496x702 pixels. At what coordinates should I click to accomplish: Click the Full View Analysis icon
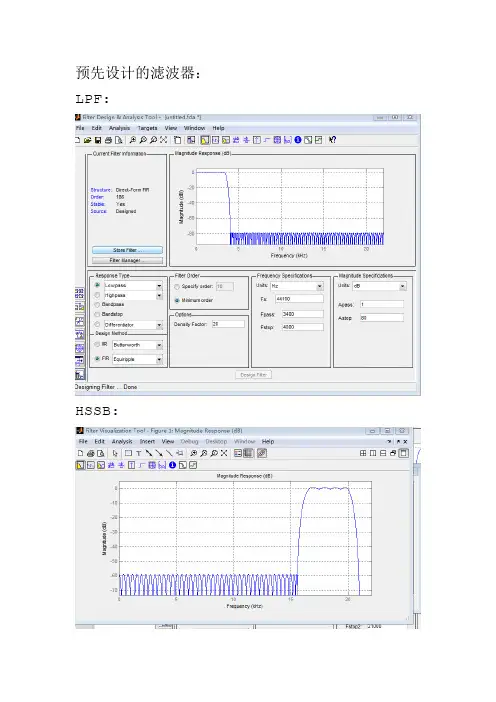tap(191, 140)
